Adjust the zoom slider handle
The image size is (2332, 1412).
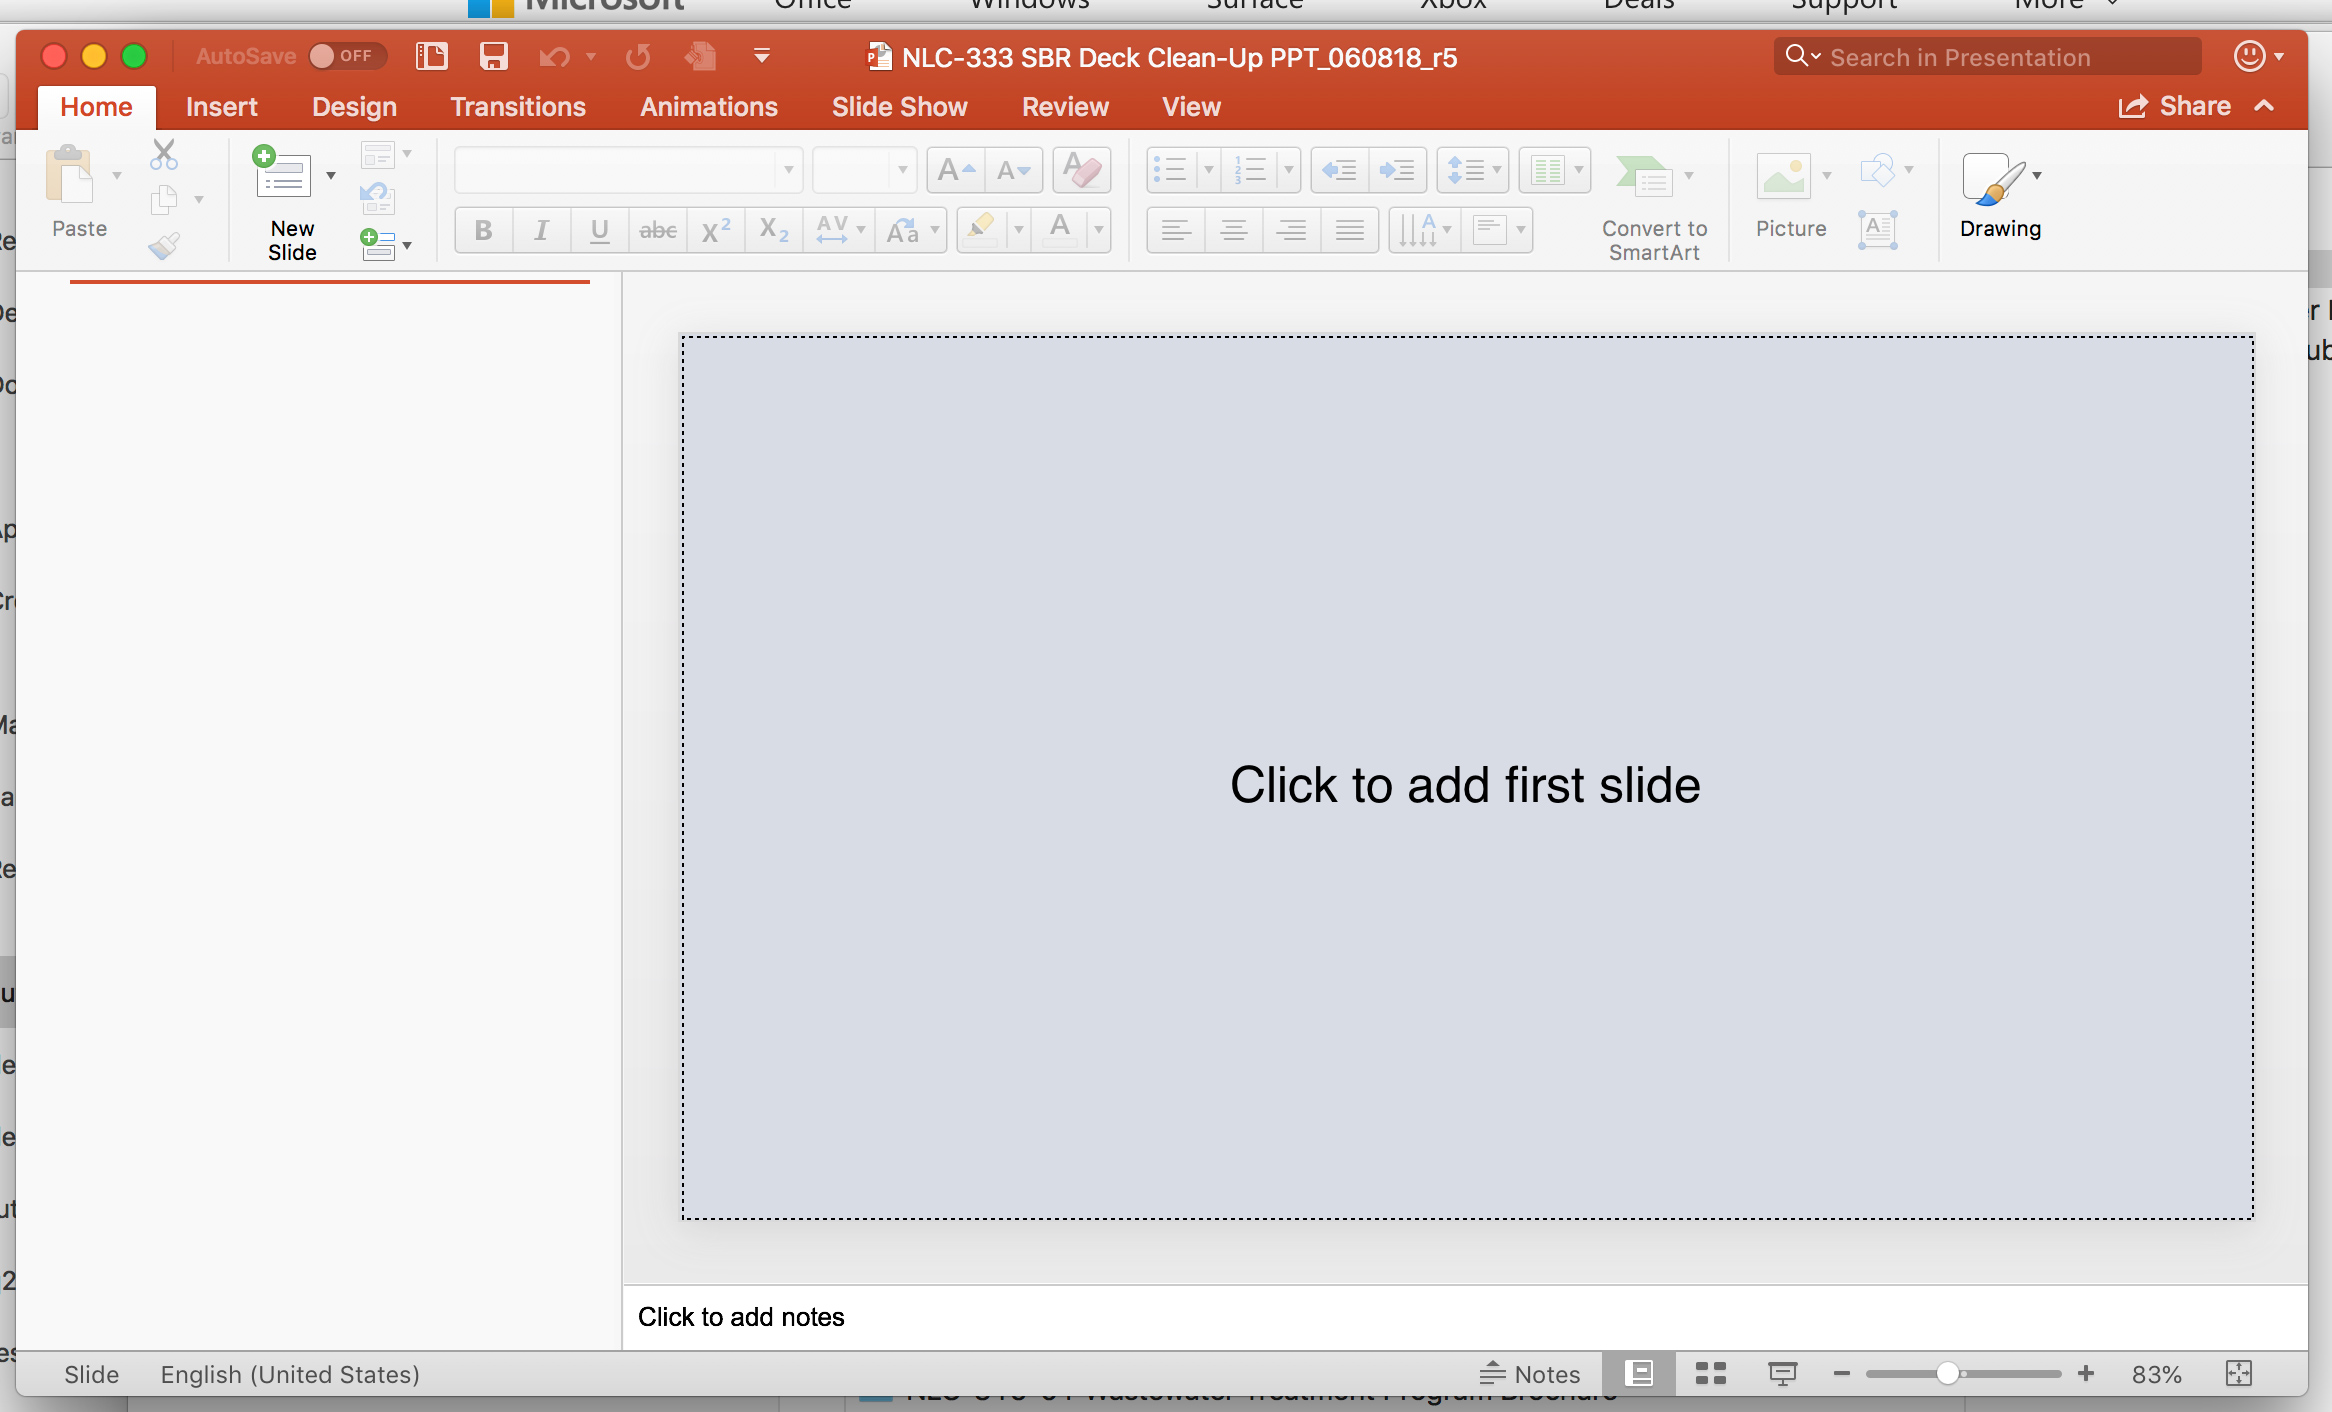(x=1947, y=1374)
